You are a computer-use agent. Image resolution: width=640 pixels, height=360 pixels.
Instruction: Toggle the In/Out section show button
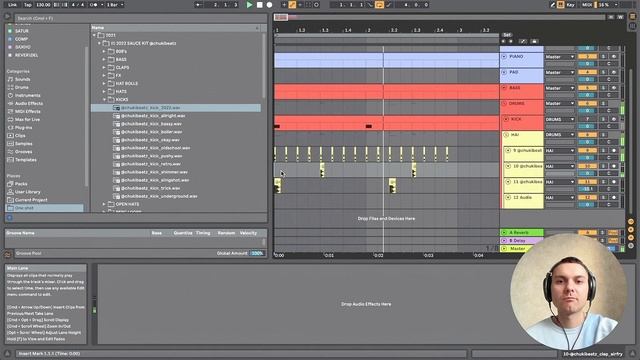click(631, 221)
